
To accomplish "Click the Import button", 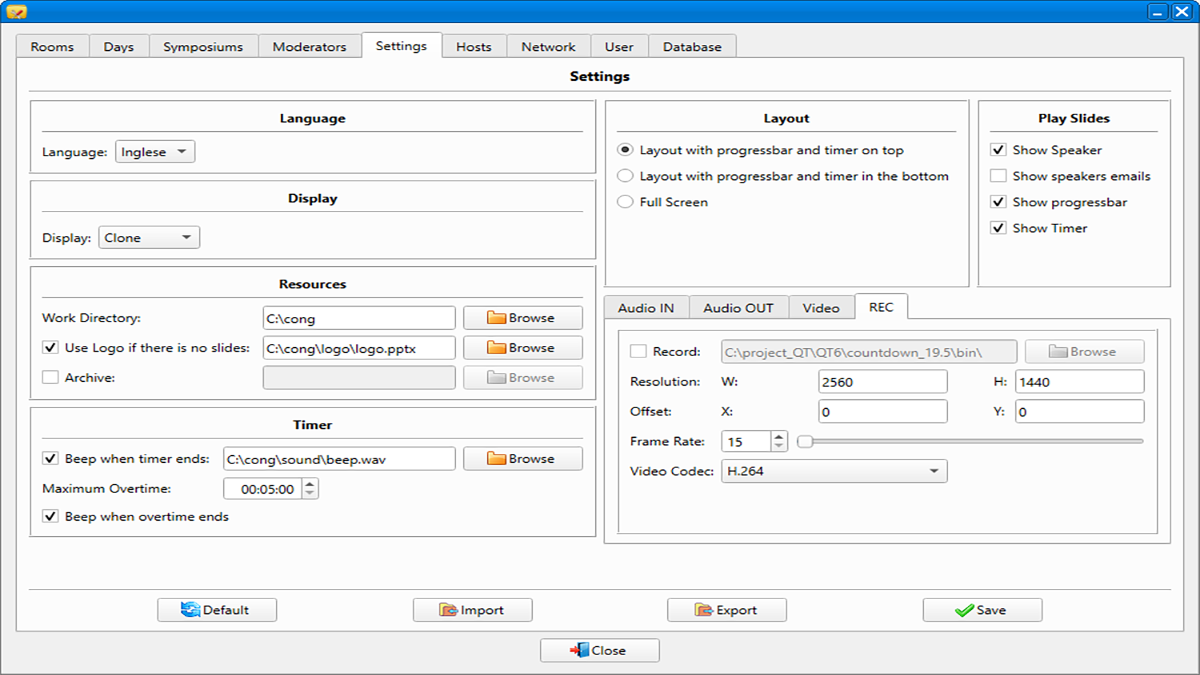I will click(473, 610).
